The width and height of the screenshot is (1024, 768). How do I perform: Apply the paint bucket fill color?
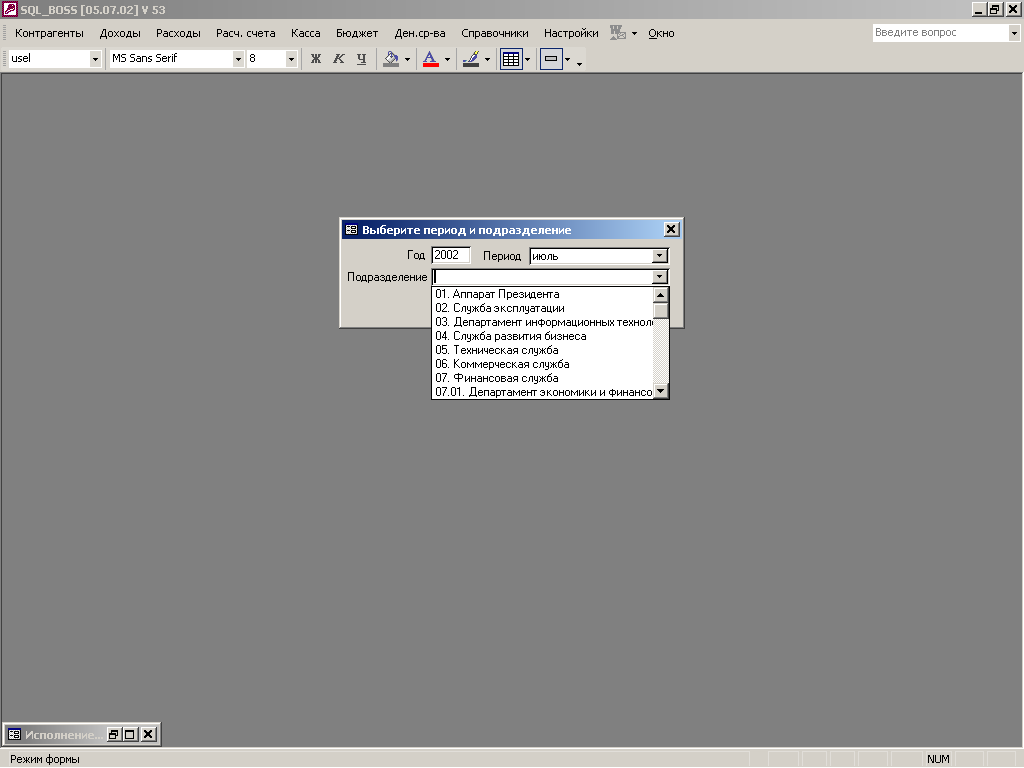tap(391, 59)
